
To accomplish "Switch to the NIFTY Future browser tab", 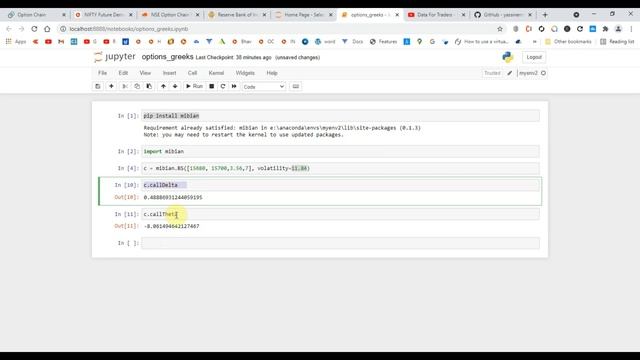I will tap(104, 15).
